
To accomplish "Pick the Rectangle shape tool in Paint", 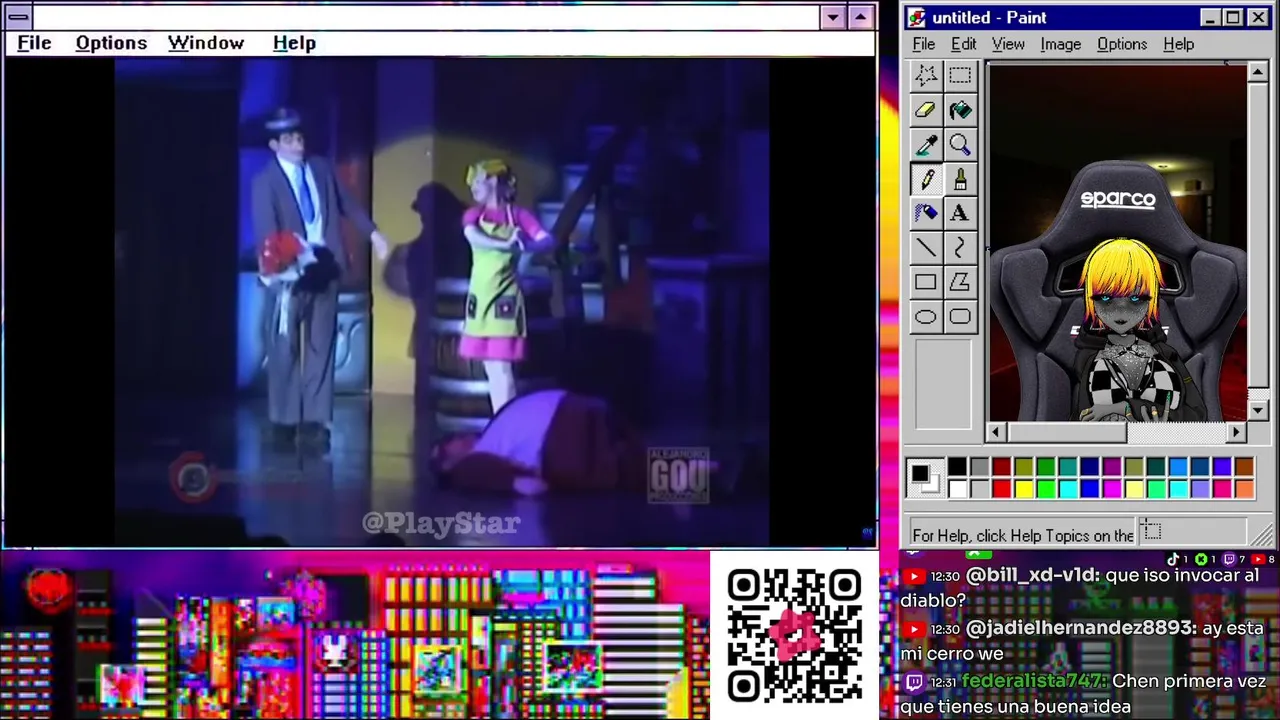I will 926,282.
